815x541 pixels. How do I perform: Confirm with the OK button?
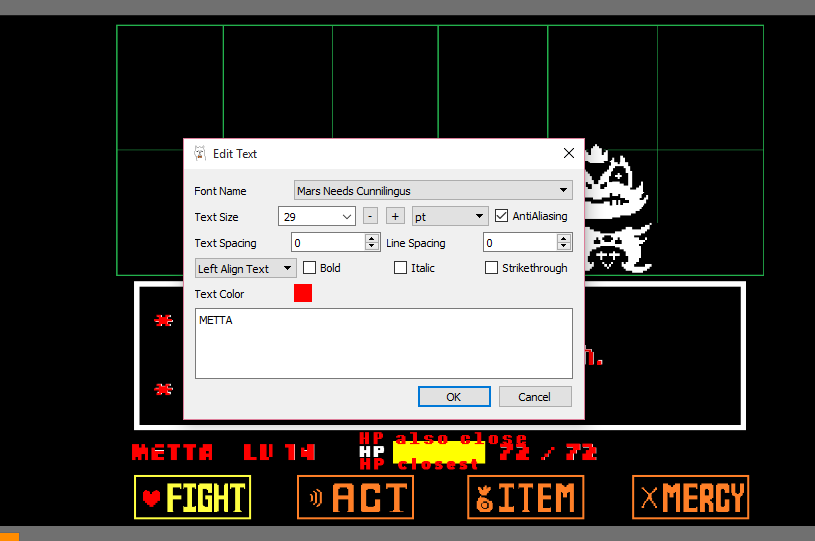454,397
